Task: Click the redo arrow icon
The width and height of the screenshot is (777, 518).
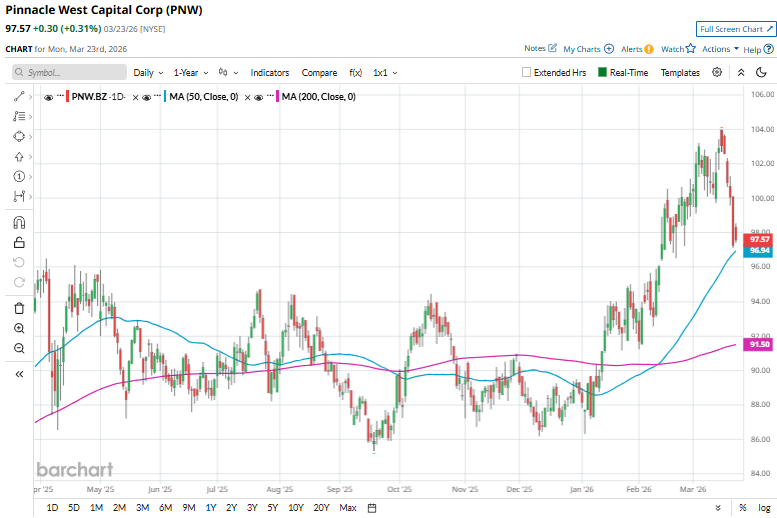Action: [19, 282]
